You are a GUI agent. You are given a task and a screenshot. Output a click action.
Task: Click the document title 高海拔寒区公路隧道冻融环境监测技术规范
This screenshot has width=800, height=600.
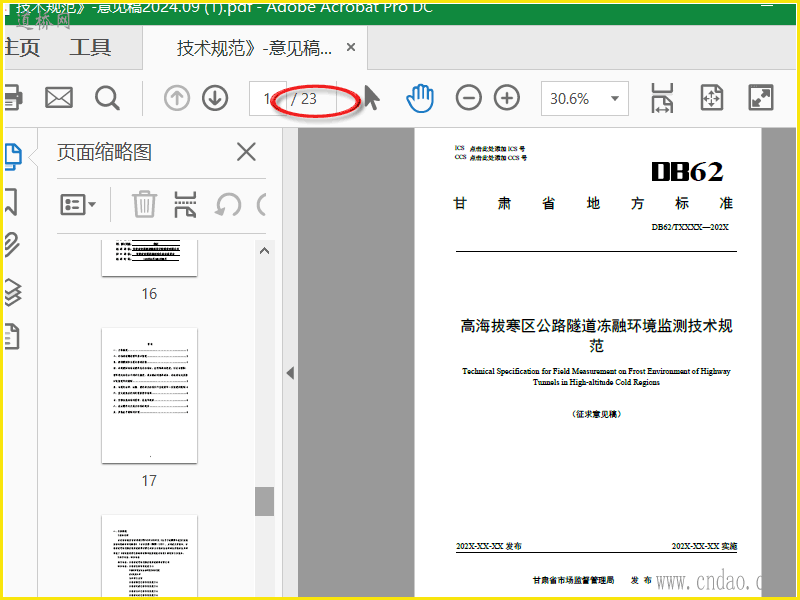[596, 335]
